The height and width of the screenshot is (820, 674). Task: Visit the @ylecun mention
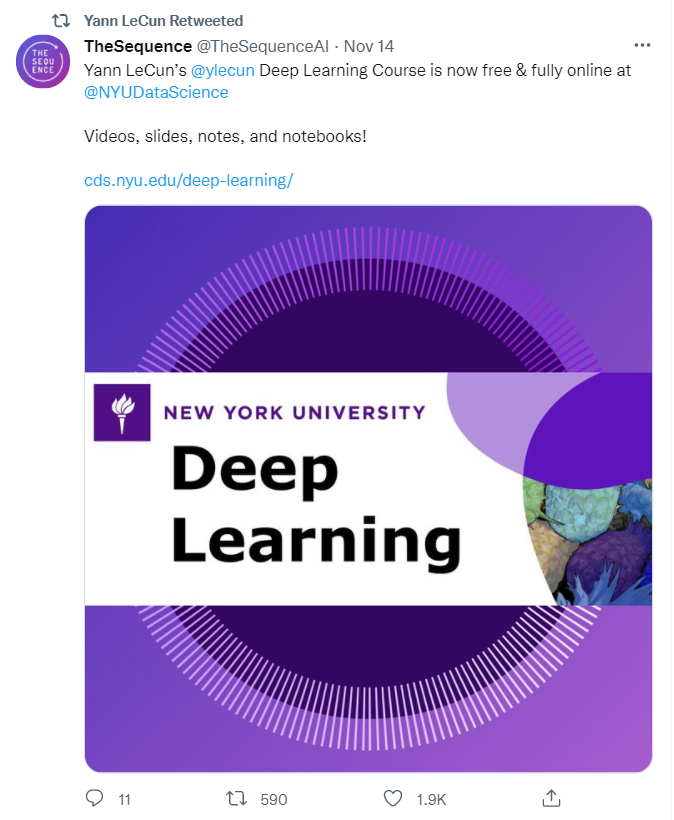coord(222,71)
